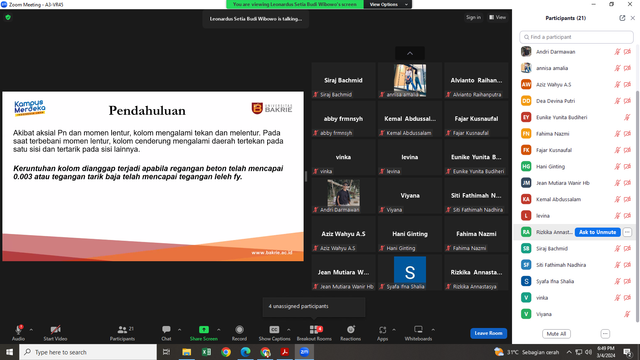
Task: Open more options for Rizkika Annastasya
Action: point(627,232)
